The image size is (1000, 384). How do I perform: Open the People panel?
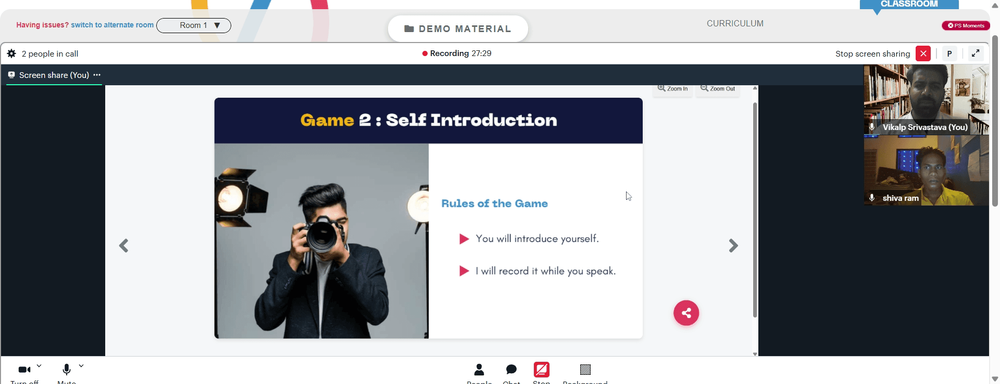tap(479, 373)
